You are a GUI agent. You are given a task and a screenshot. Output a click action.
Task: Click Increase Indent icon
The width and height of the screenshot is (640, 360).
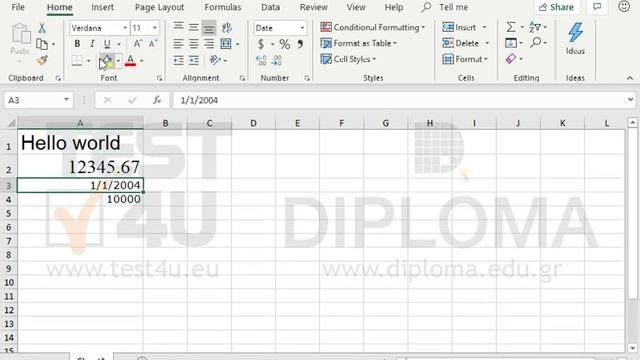coord(194,60)
